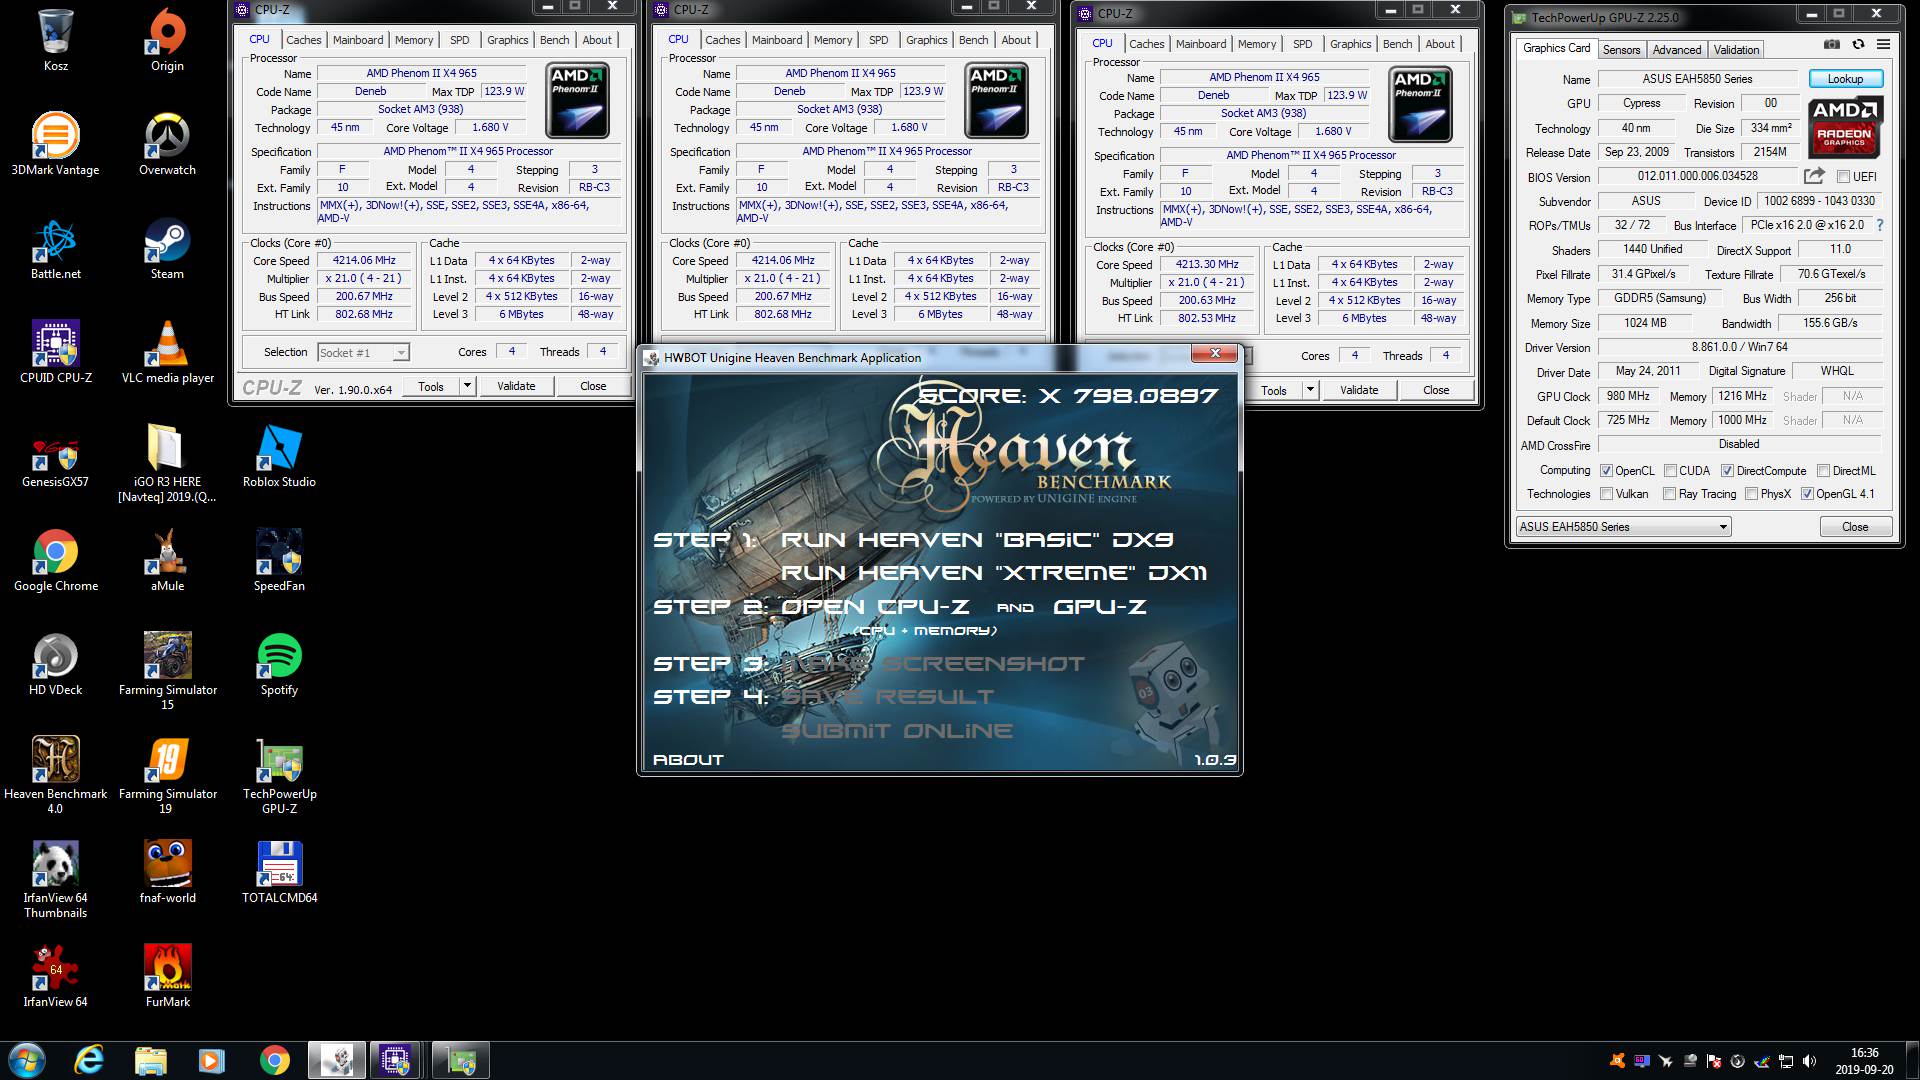This screenshot has height=1080, width=1920.
Task: Toggle the DirectCompute checkbox in GPU-Z
Action: click(x=1727, y=471)
